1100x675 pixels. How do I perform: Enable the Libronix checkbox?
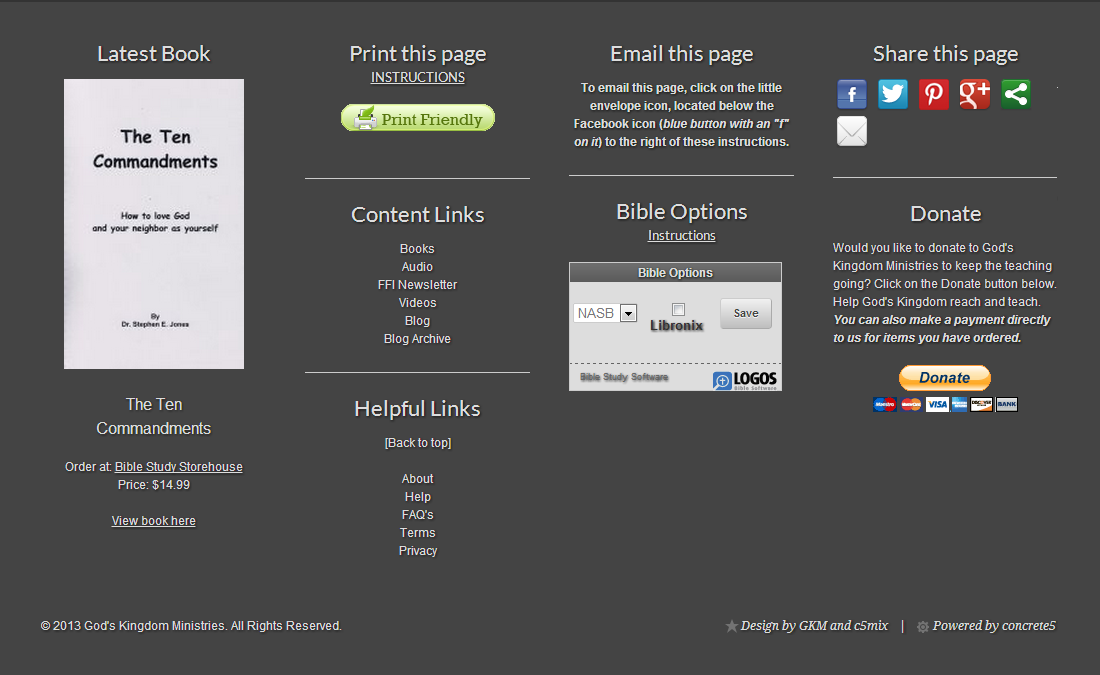click(x=678, y=309)
